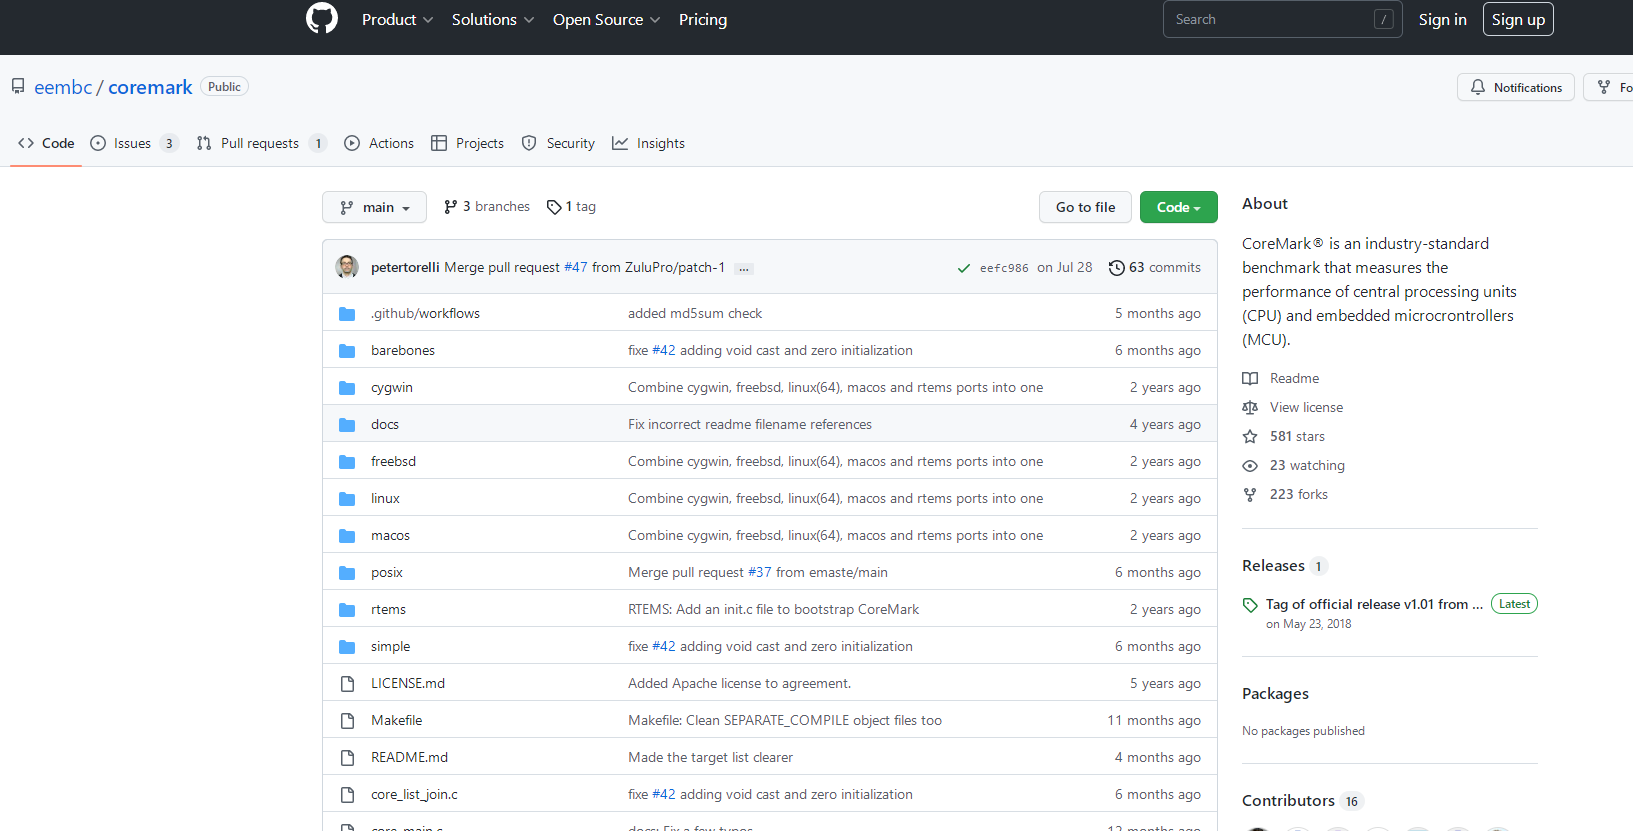Open the Packages heading link
The height and width of the screenshot is (831, 1633).
point(1275,693)
